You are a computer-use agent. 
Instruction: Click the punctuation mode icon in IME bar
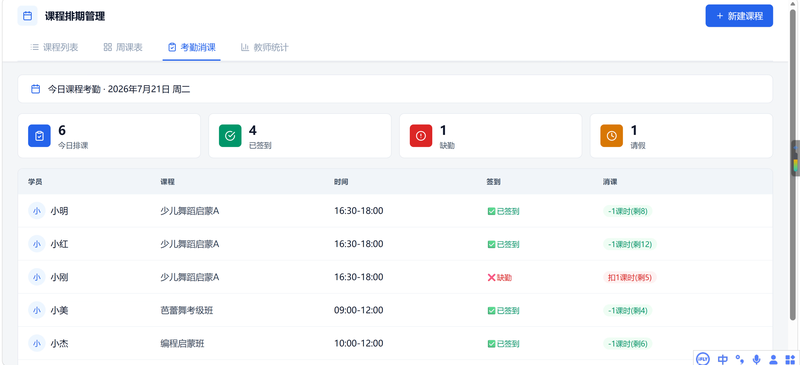click(739, 359)
